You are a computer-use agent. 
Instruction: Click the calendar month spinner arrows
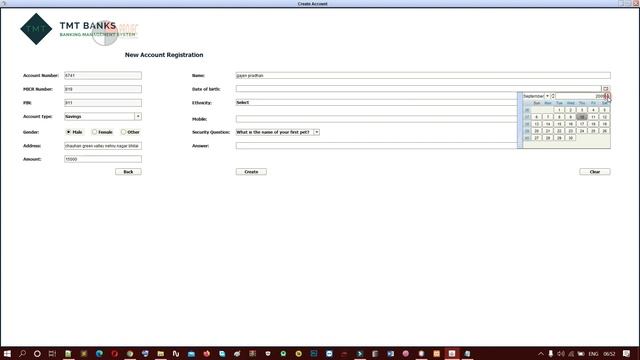[x=553, y=96]
